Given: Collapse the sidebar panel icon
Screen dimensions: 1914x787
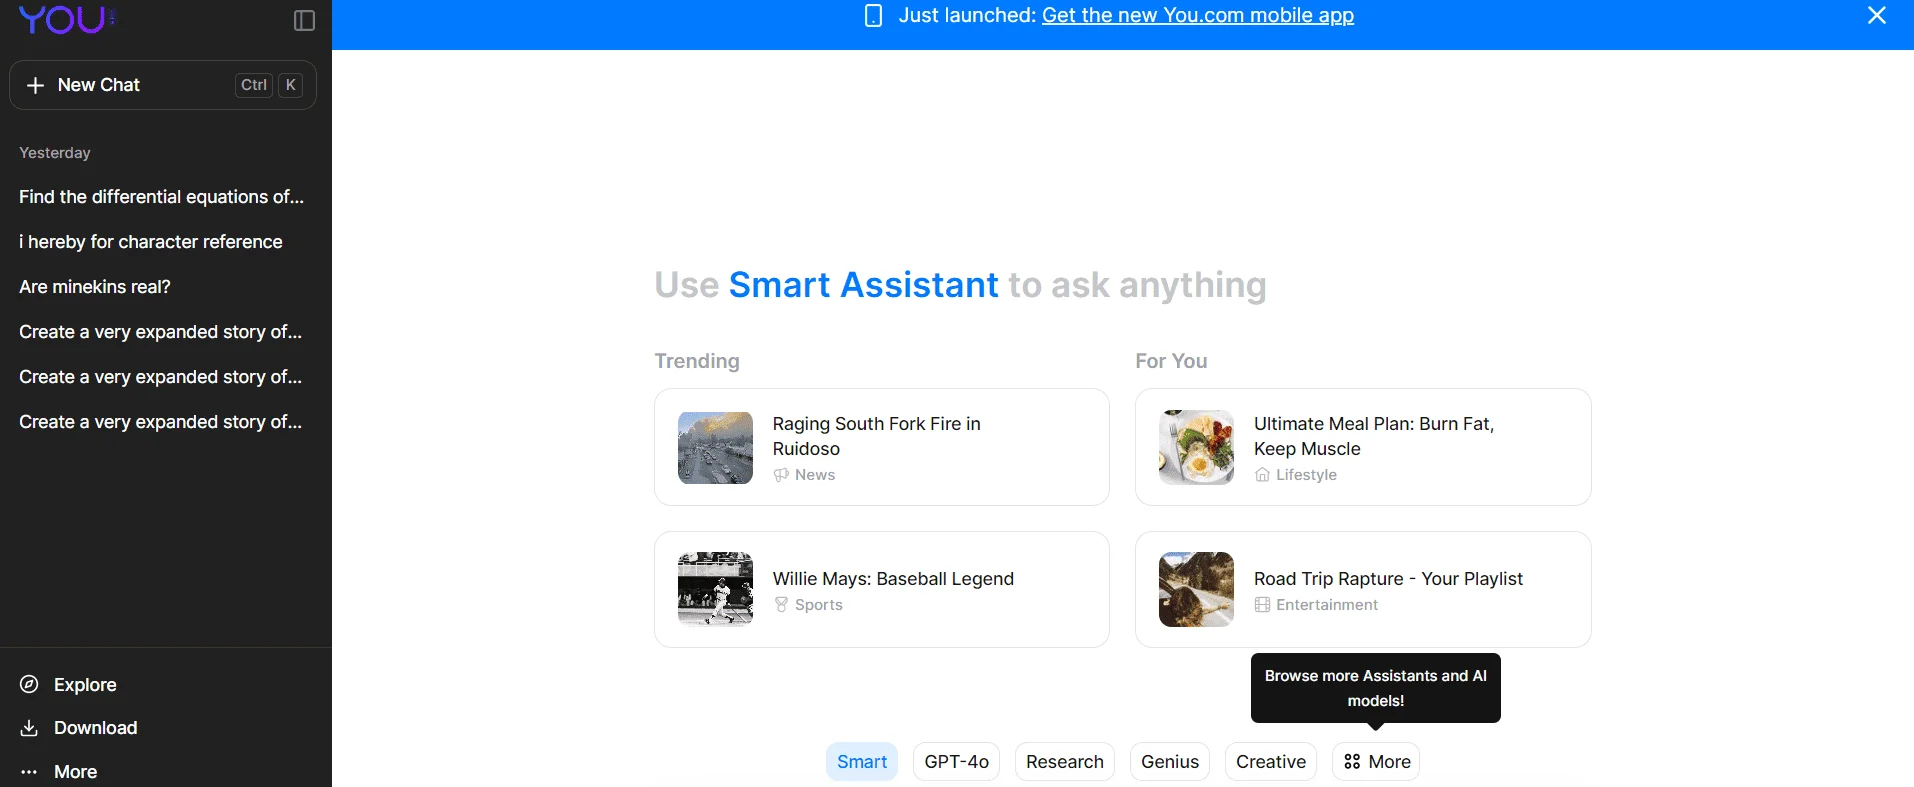Looking at the screenshot, I should coord(305,21).
